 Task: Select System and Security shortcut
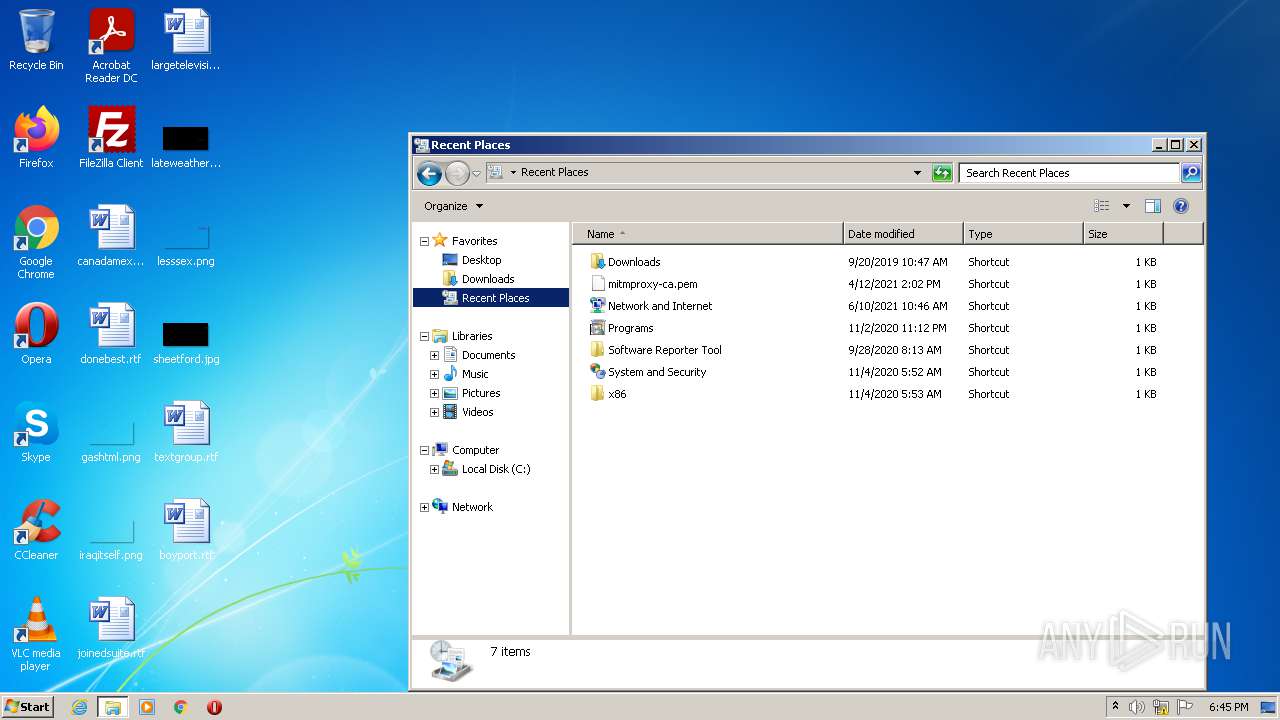(657, 372)
